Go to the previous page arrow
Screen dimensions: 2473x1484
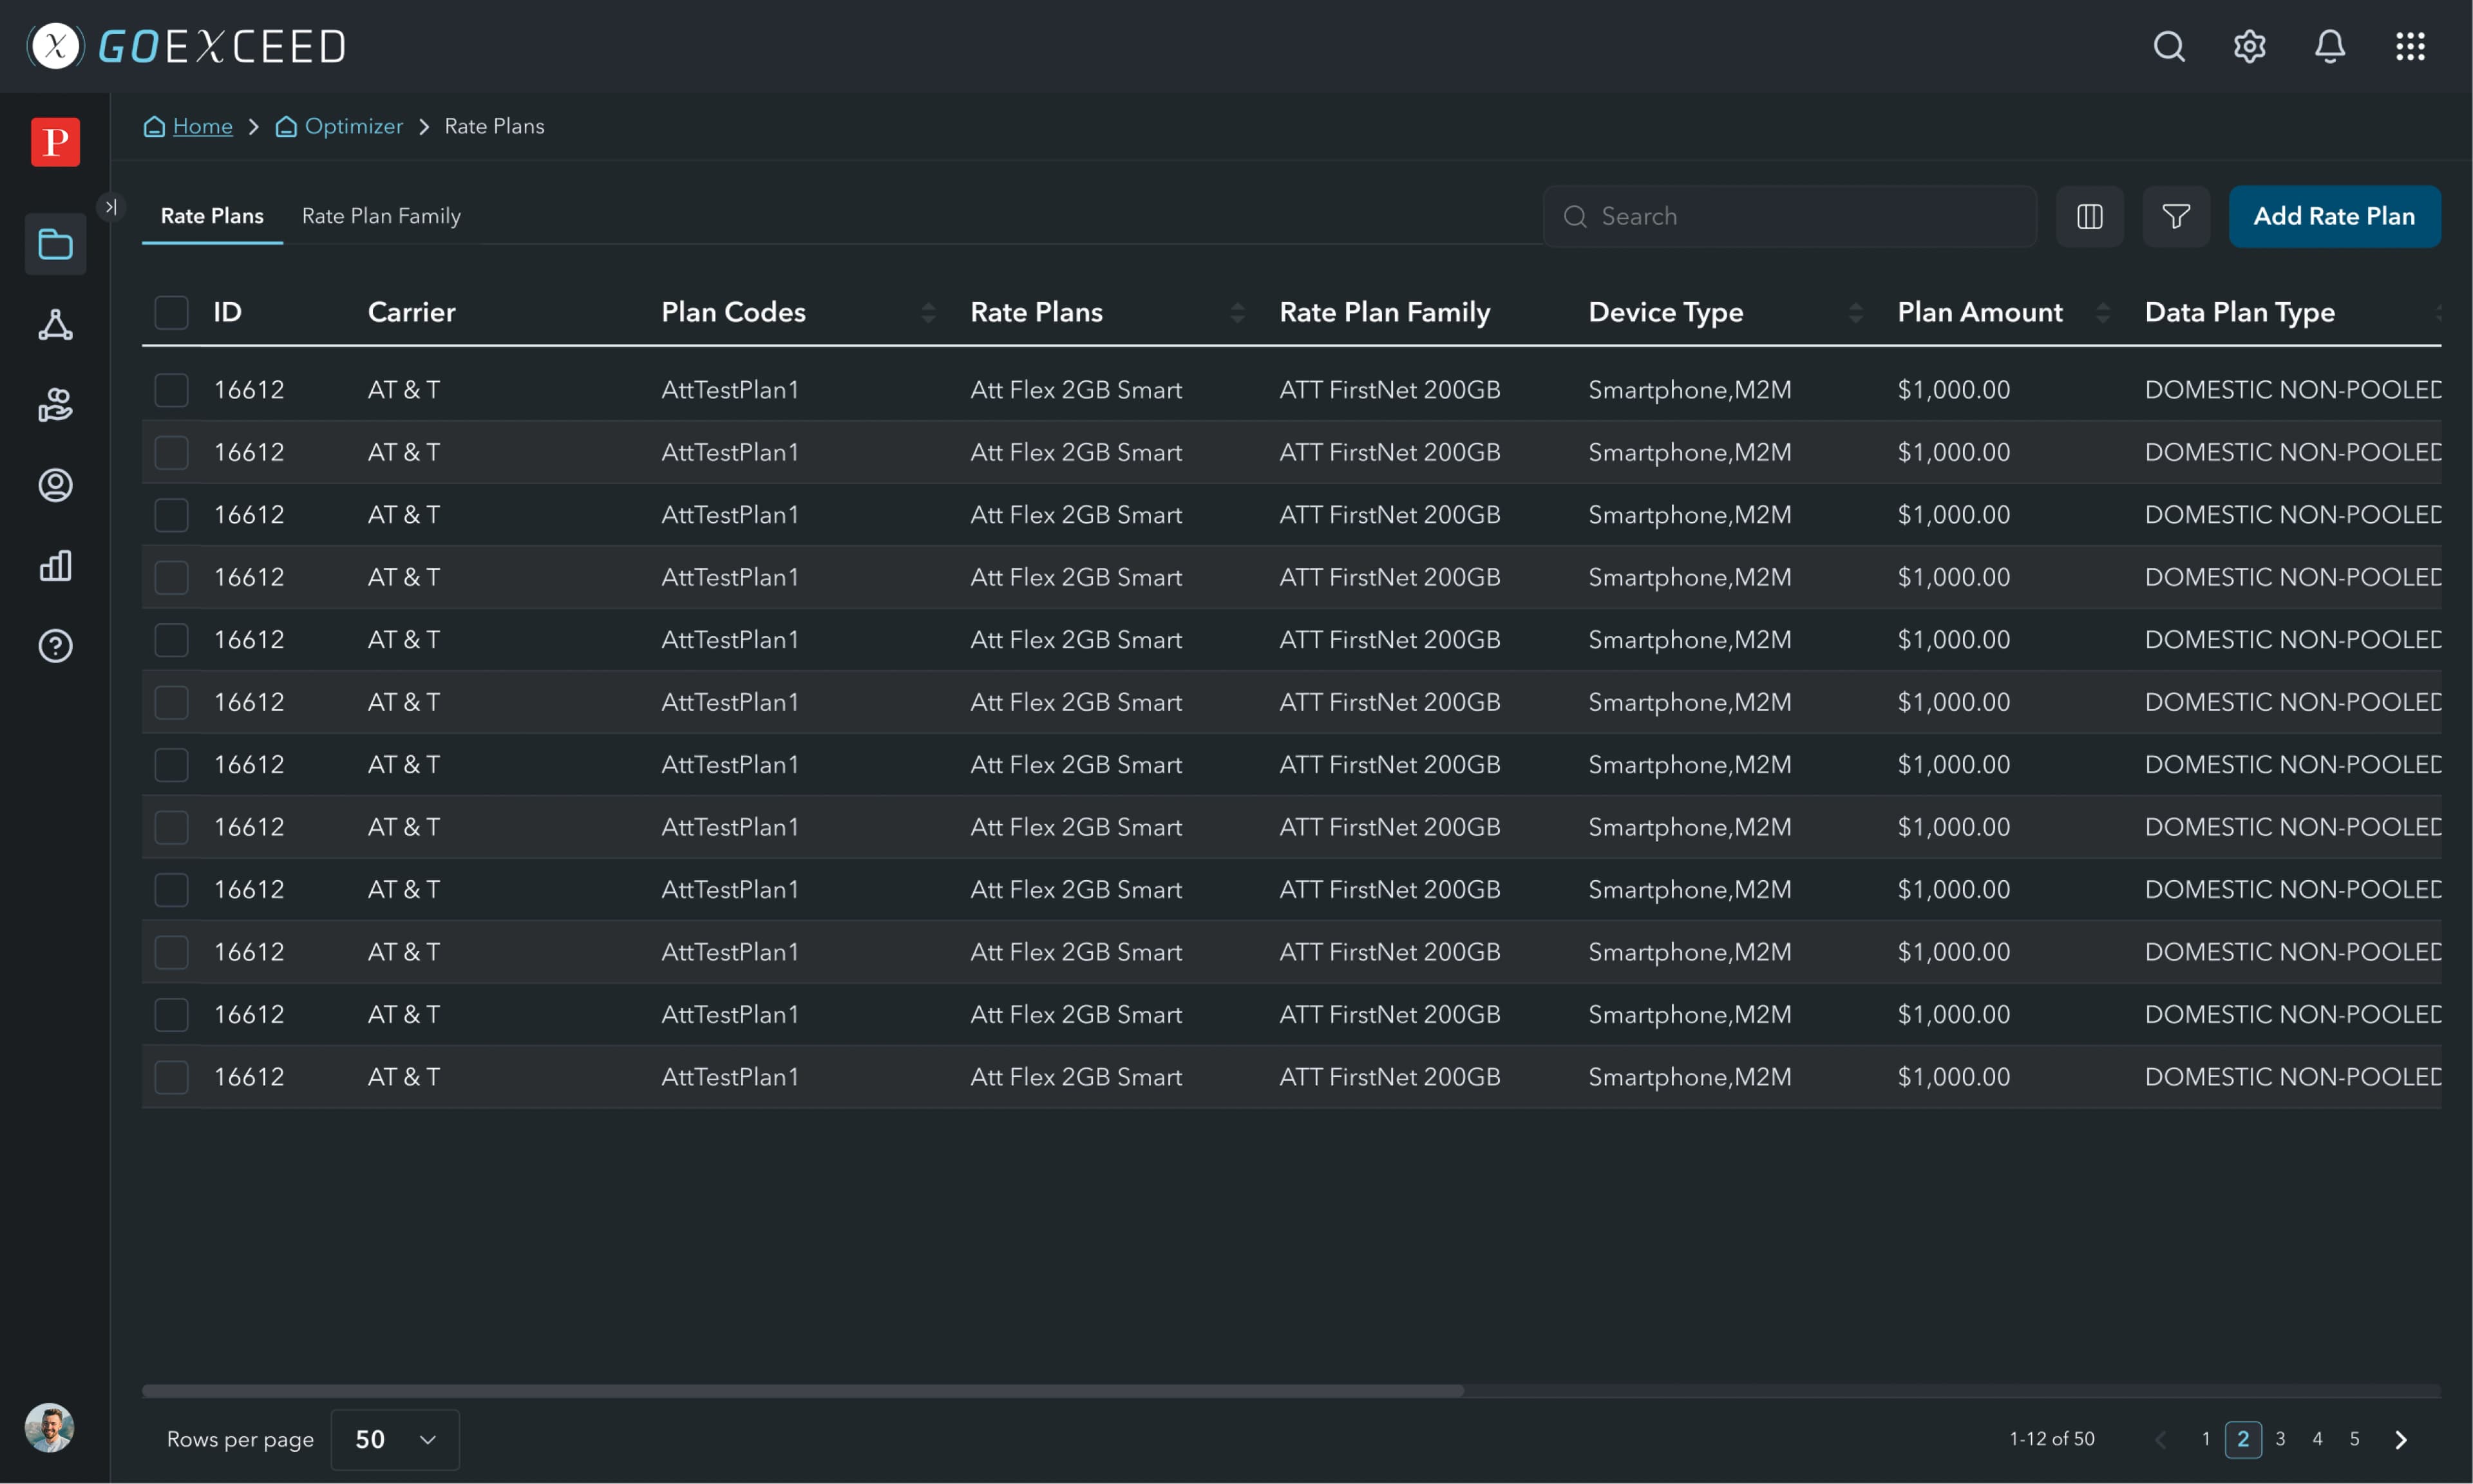(x=2160, y=1439)
